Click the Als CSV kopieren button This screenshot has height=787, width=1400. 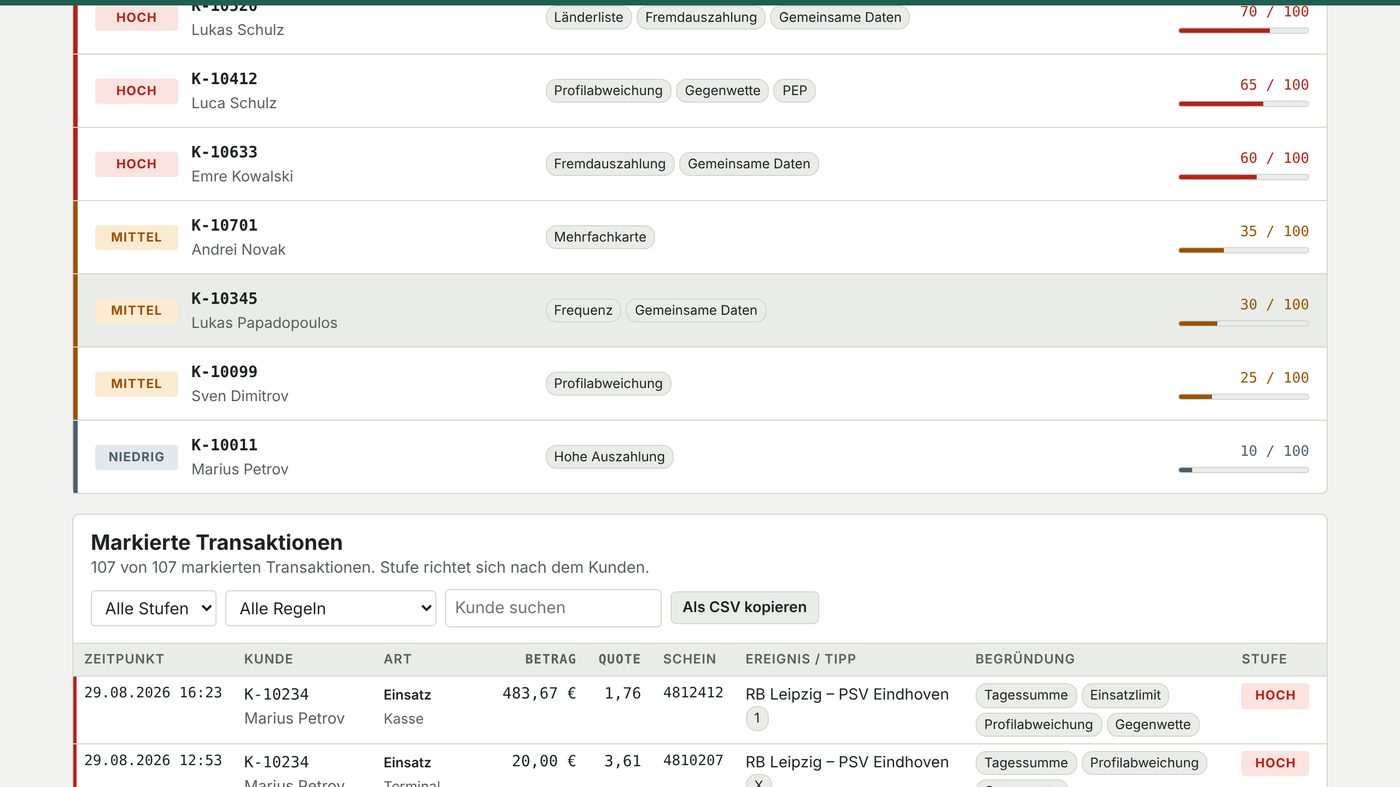[x=744, y=607]
